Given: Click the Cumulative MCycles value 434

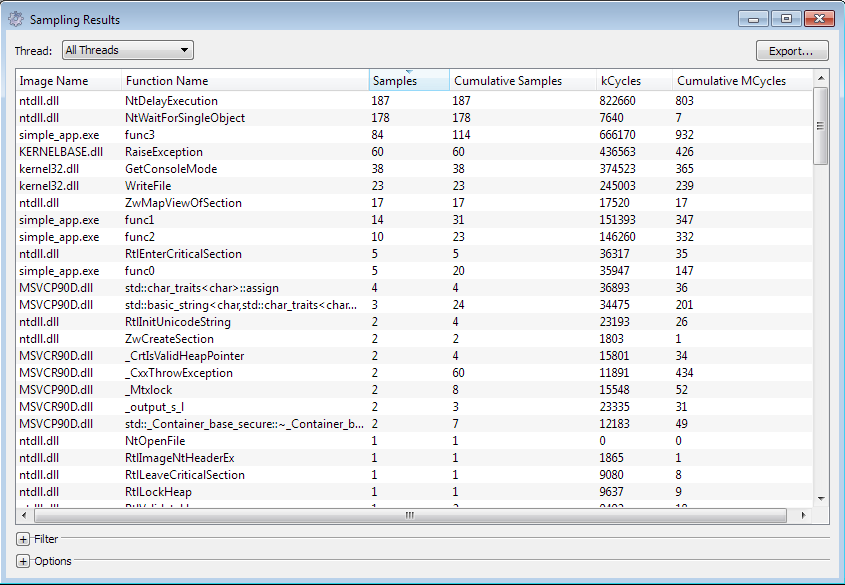Looking at the screenshot, I should (684, 373).
